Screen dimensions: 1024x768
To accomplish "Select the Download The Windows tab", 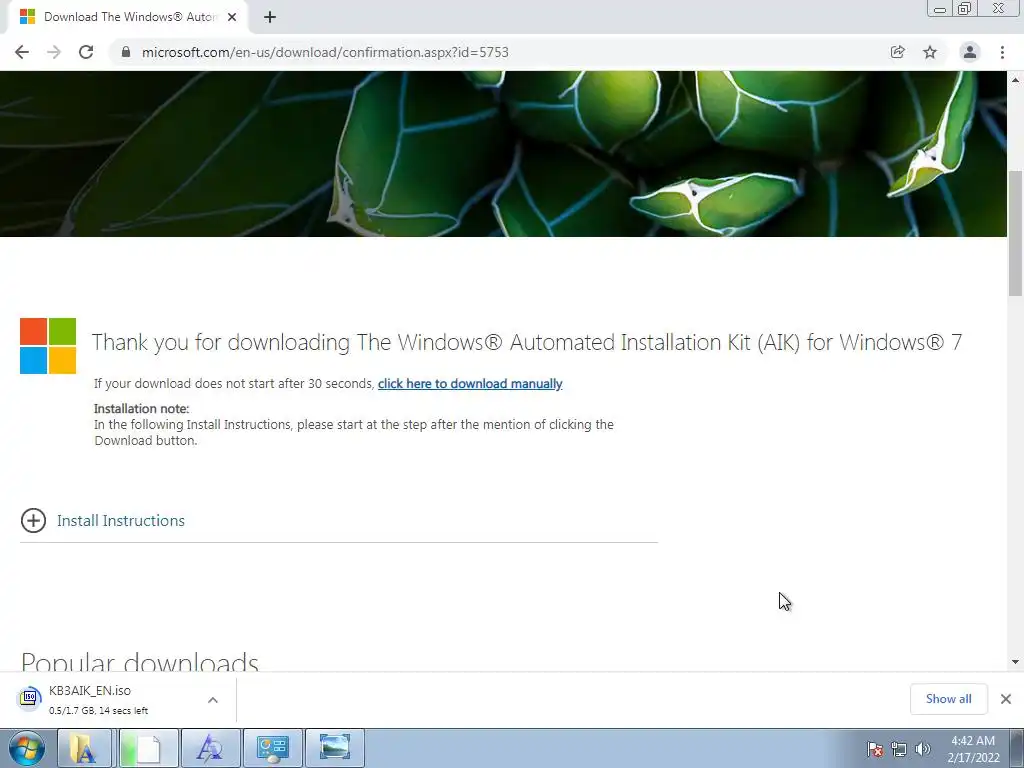I will [x=128, y=17].
